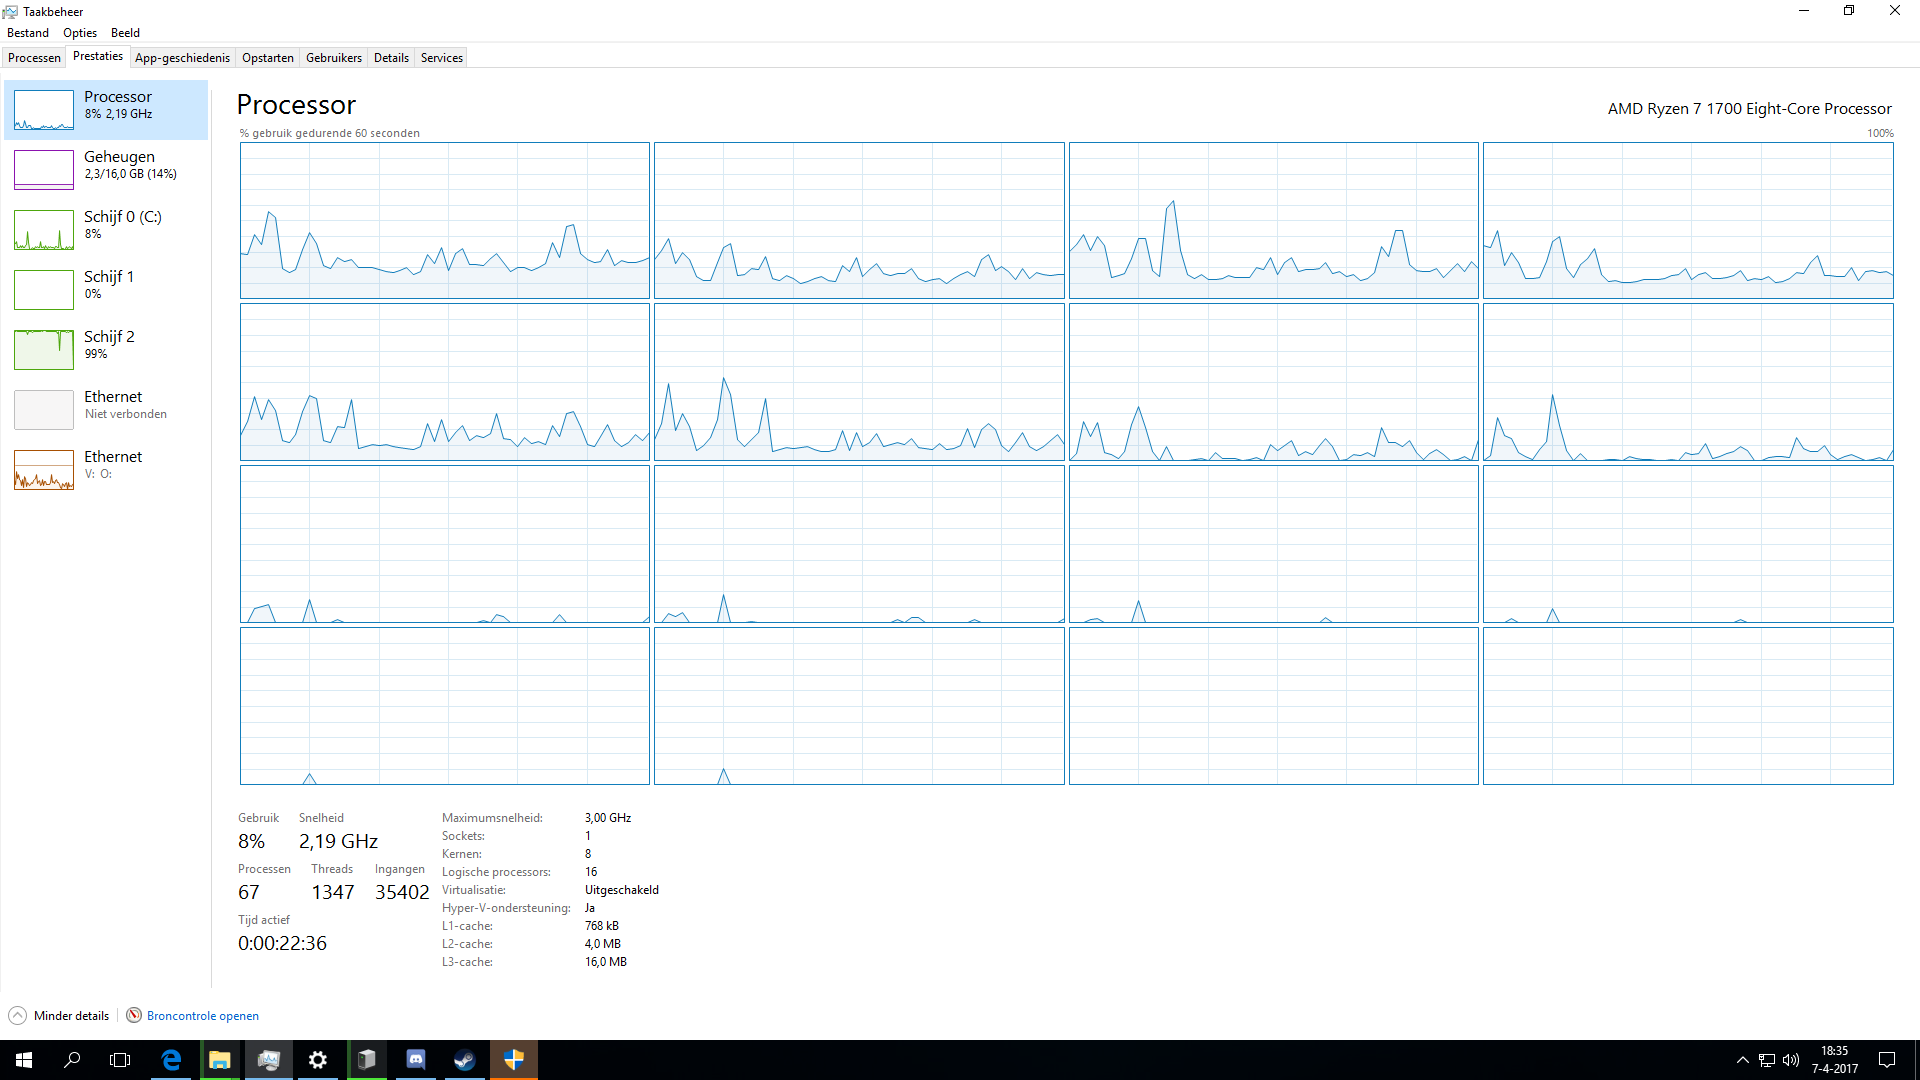This screenshot has height=1080, width=1920.
Task: Select Schijf 2 disk entry
Action: click(108, 344)
